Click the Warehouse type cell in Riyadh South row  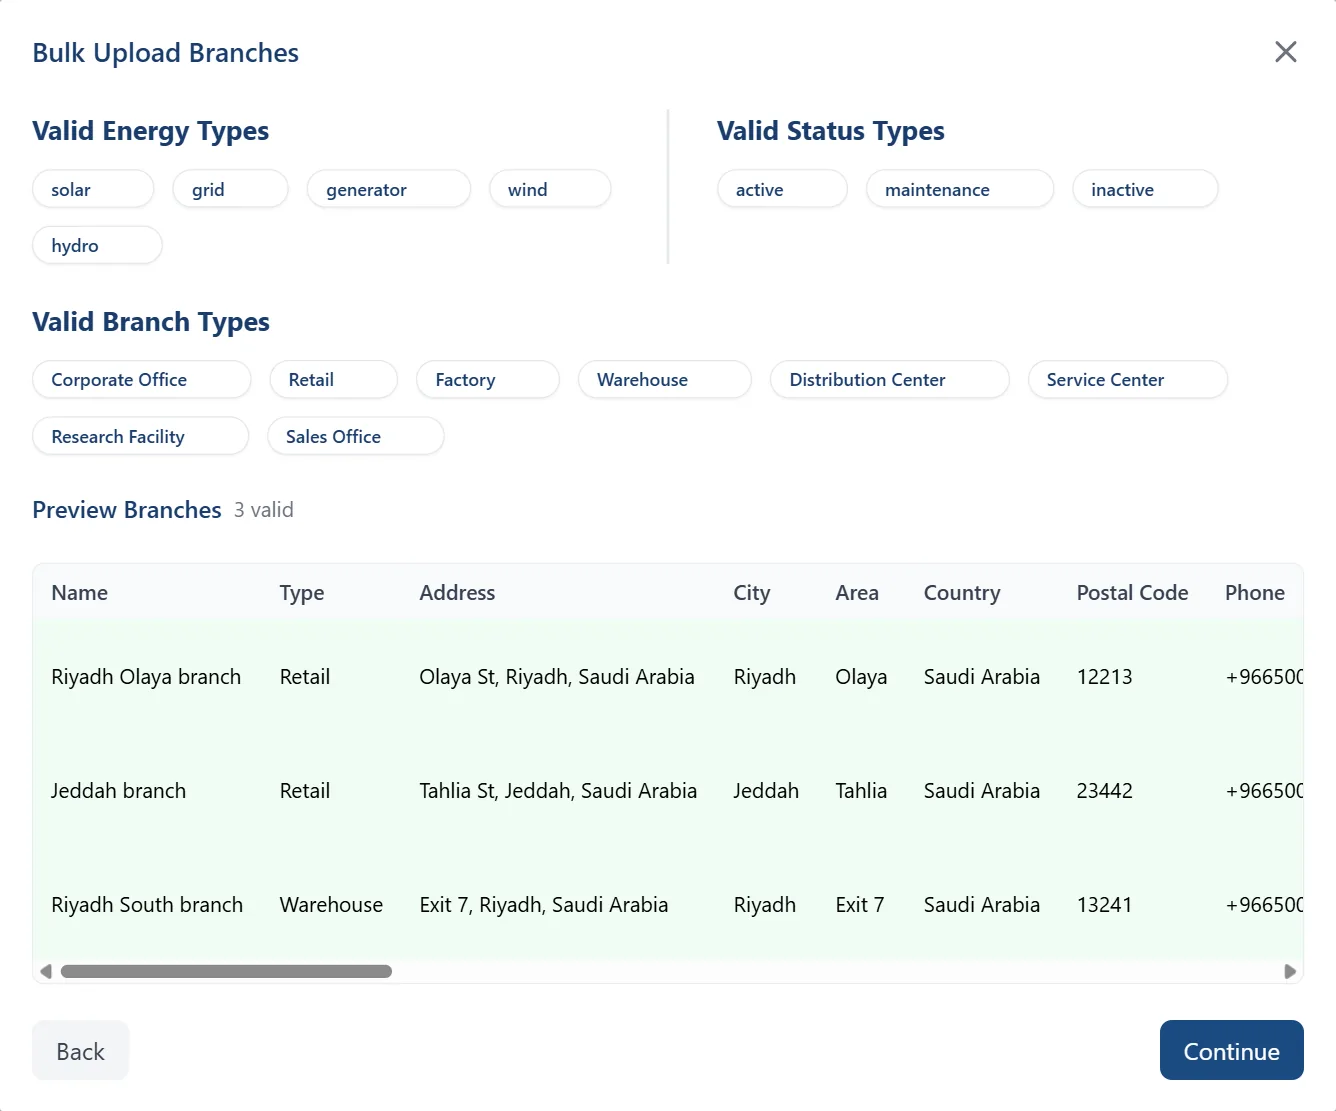[331, 904]
